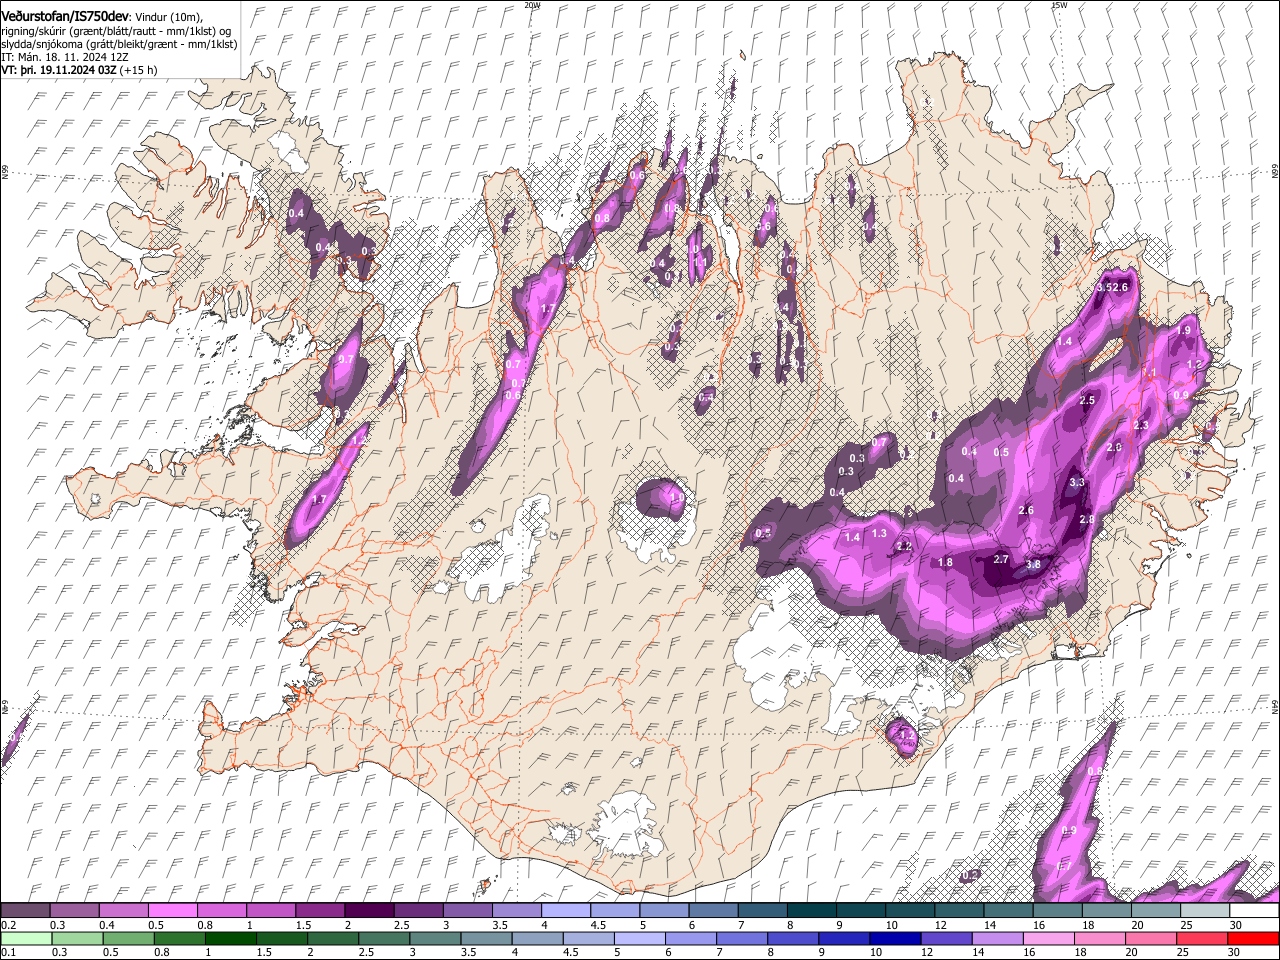1280x960 pixels.
Task: Select top legend swatch between 2 and 2.5
Action: point(369,911)
